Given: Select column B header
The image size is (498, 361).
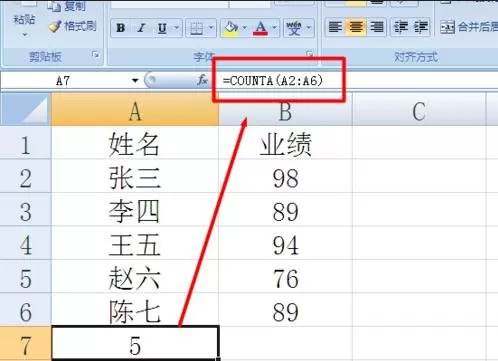Looking at the screenshot, I should tap(285, 110).
